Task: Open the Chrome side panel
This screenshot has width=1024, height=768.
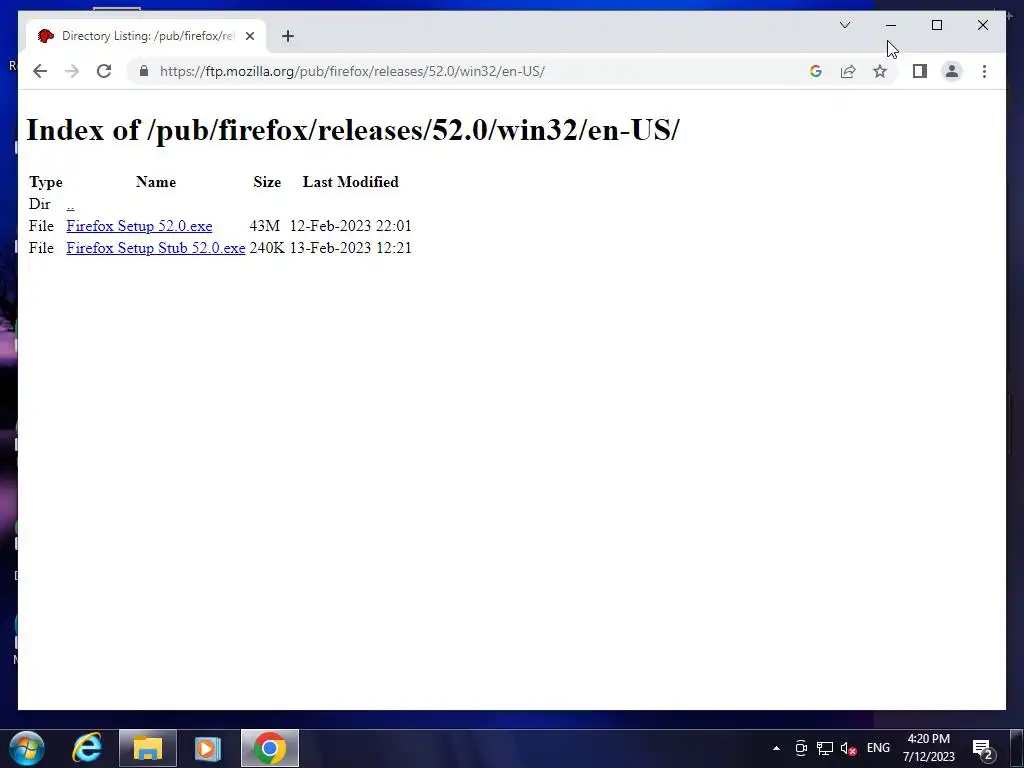Action: click(920, 71)
